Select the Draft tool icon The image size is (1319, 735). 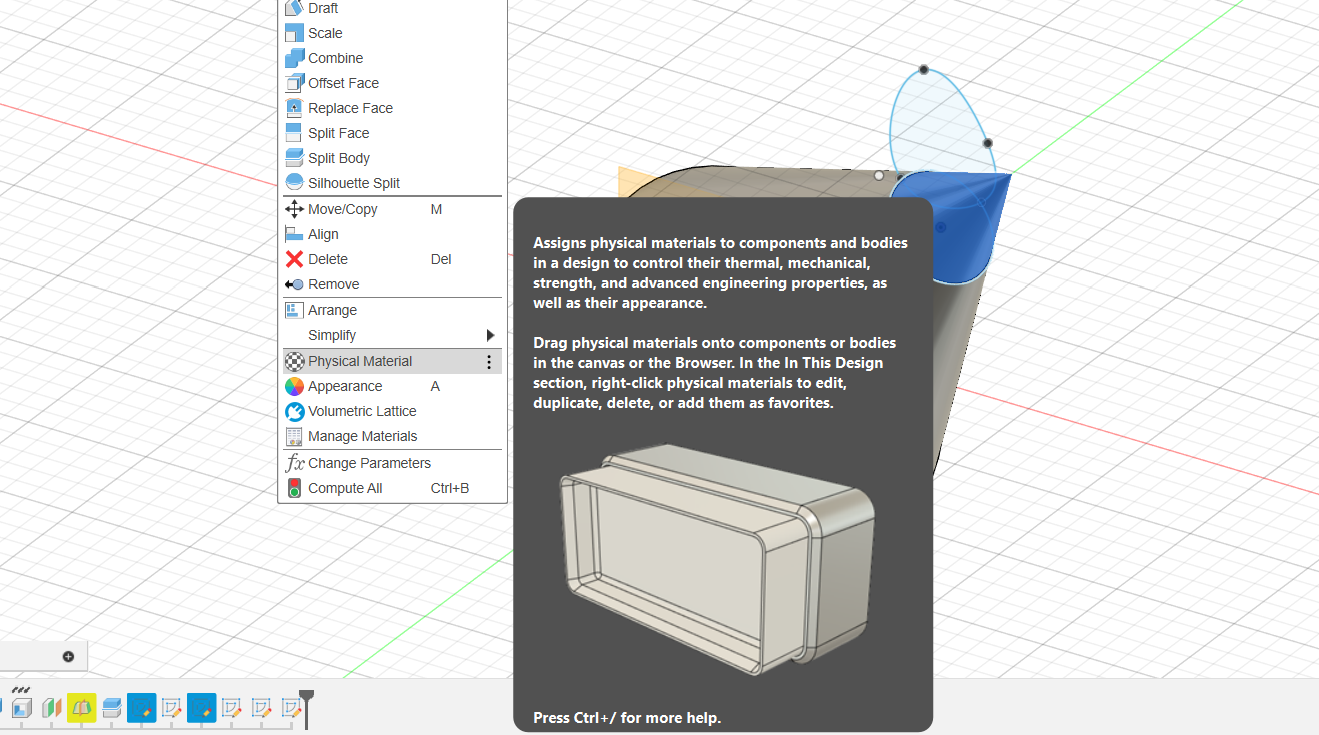pyautogui.click(x=294, y=8)
